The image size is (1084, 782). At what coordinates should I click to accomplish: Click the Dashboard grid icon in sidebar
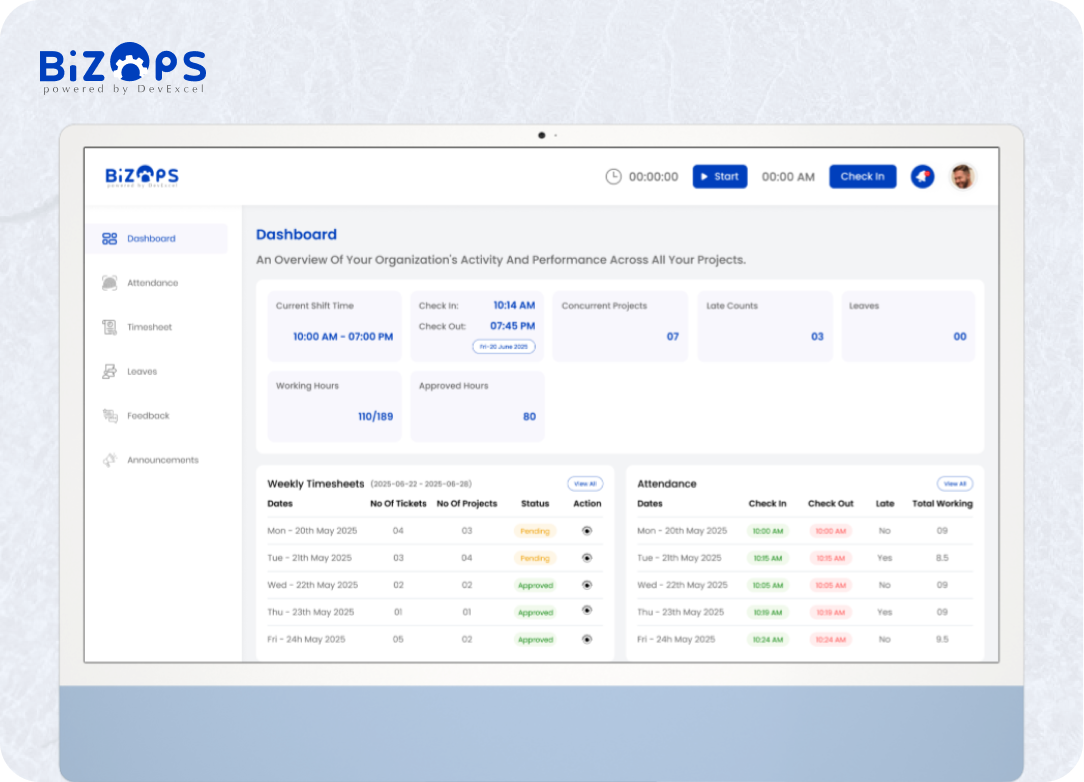point(109,239)
